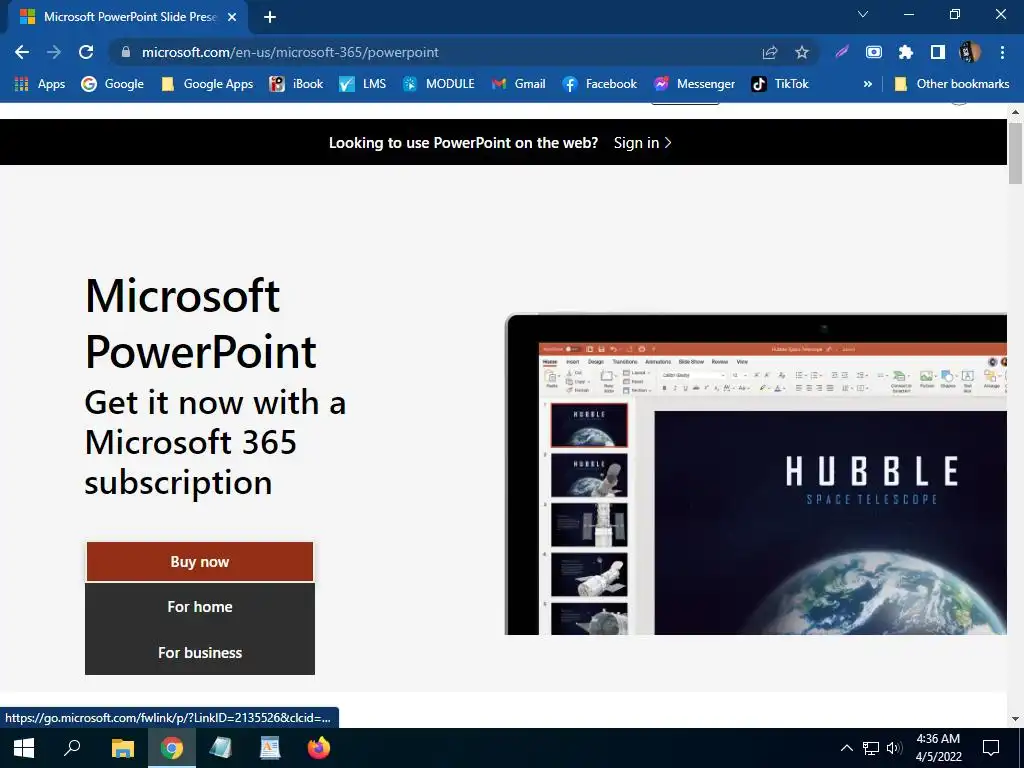Click the share this page icon
1024x768 pixels.
click(770, 52)
